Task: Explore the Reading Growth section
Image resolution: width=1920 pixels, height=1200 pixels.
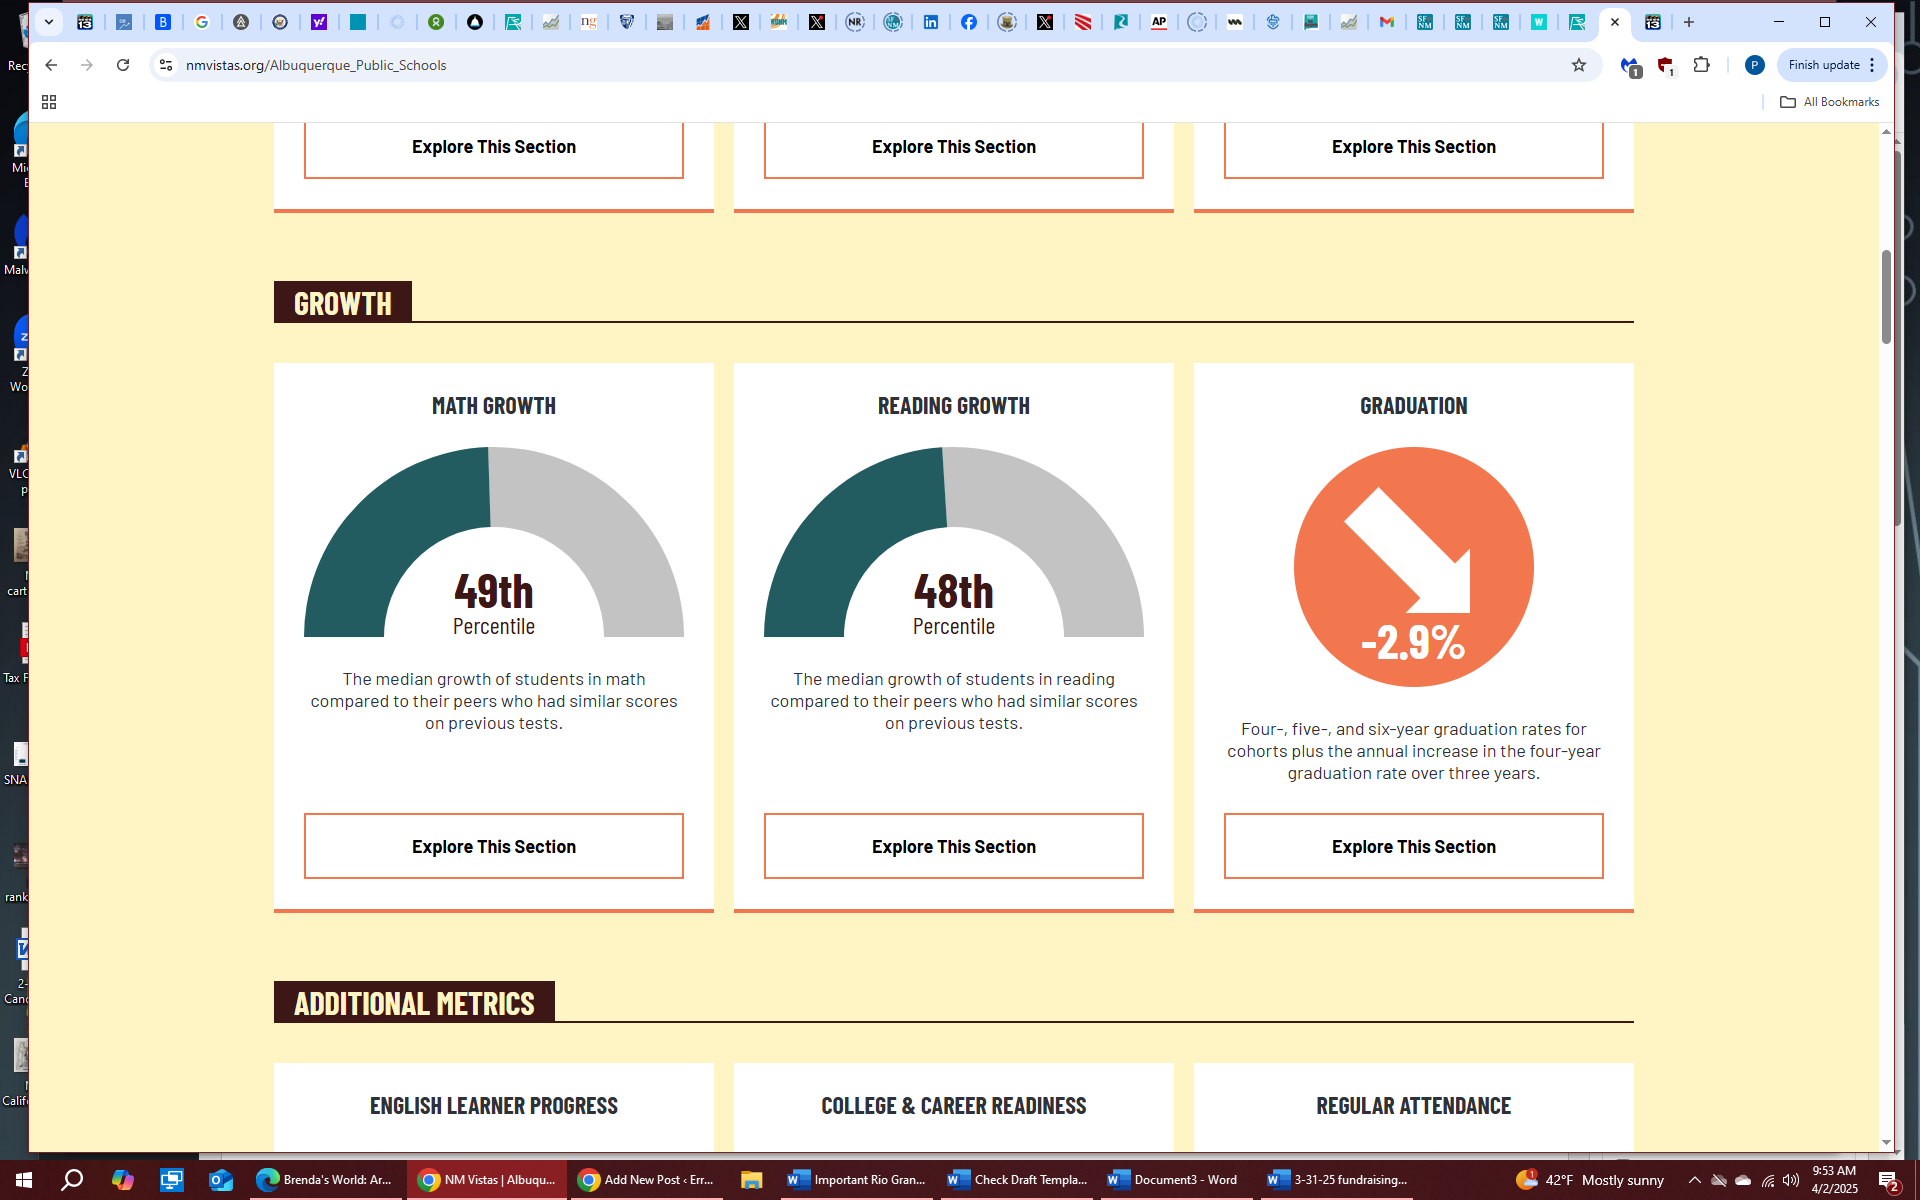Action: coord(953,846)
